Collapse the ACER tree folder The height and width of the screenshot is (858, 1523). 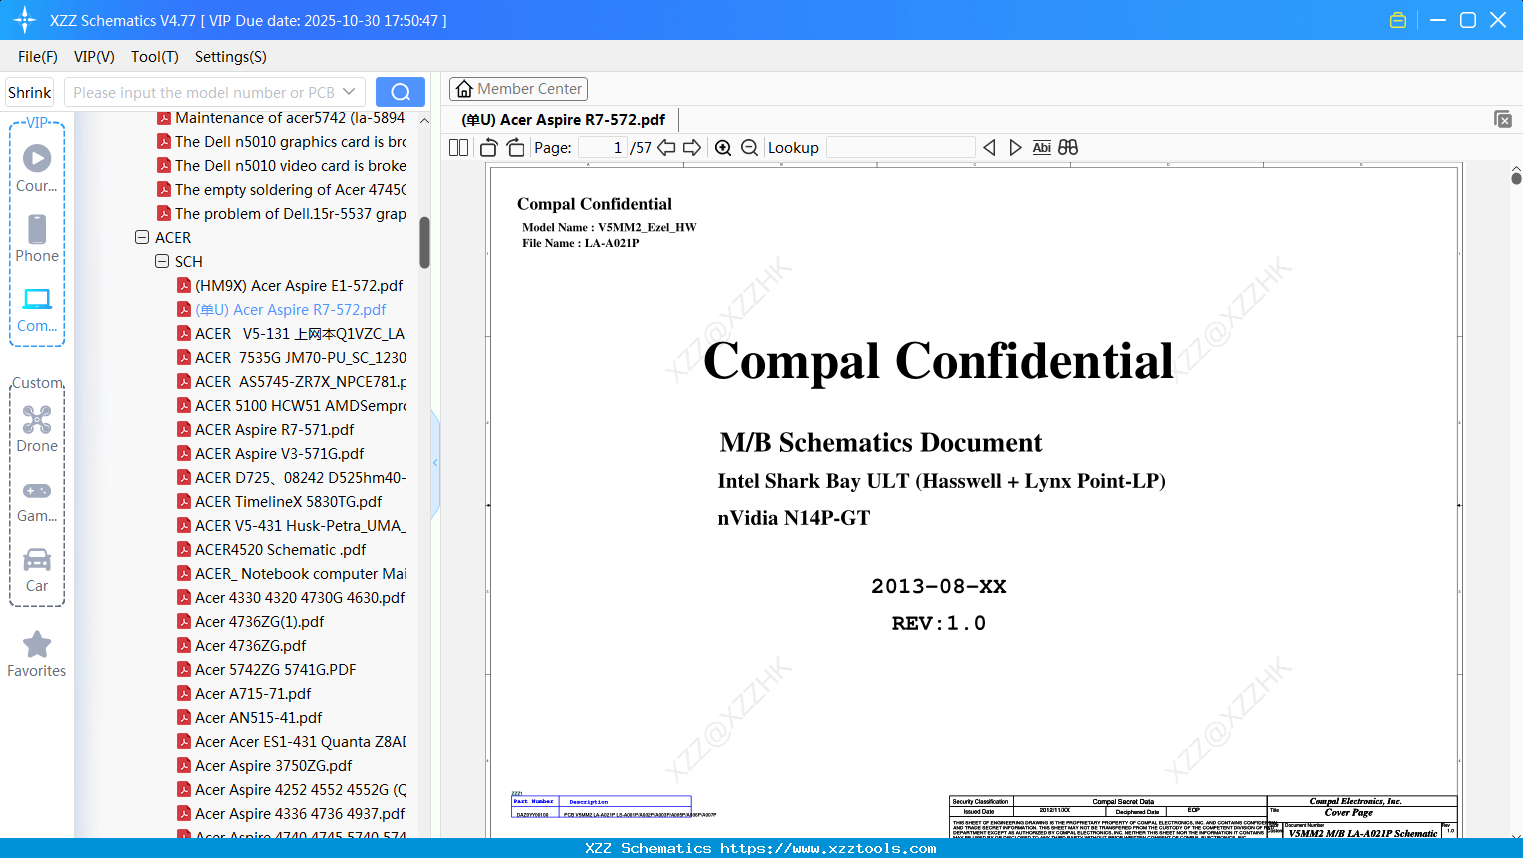[142, 238]
